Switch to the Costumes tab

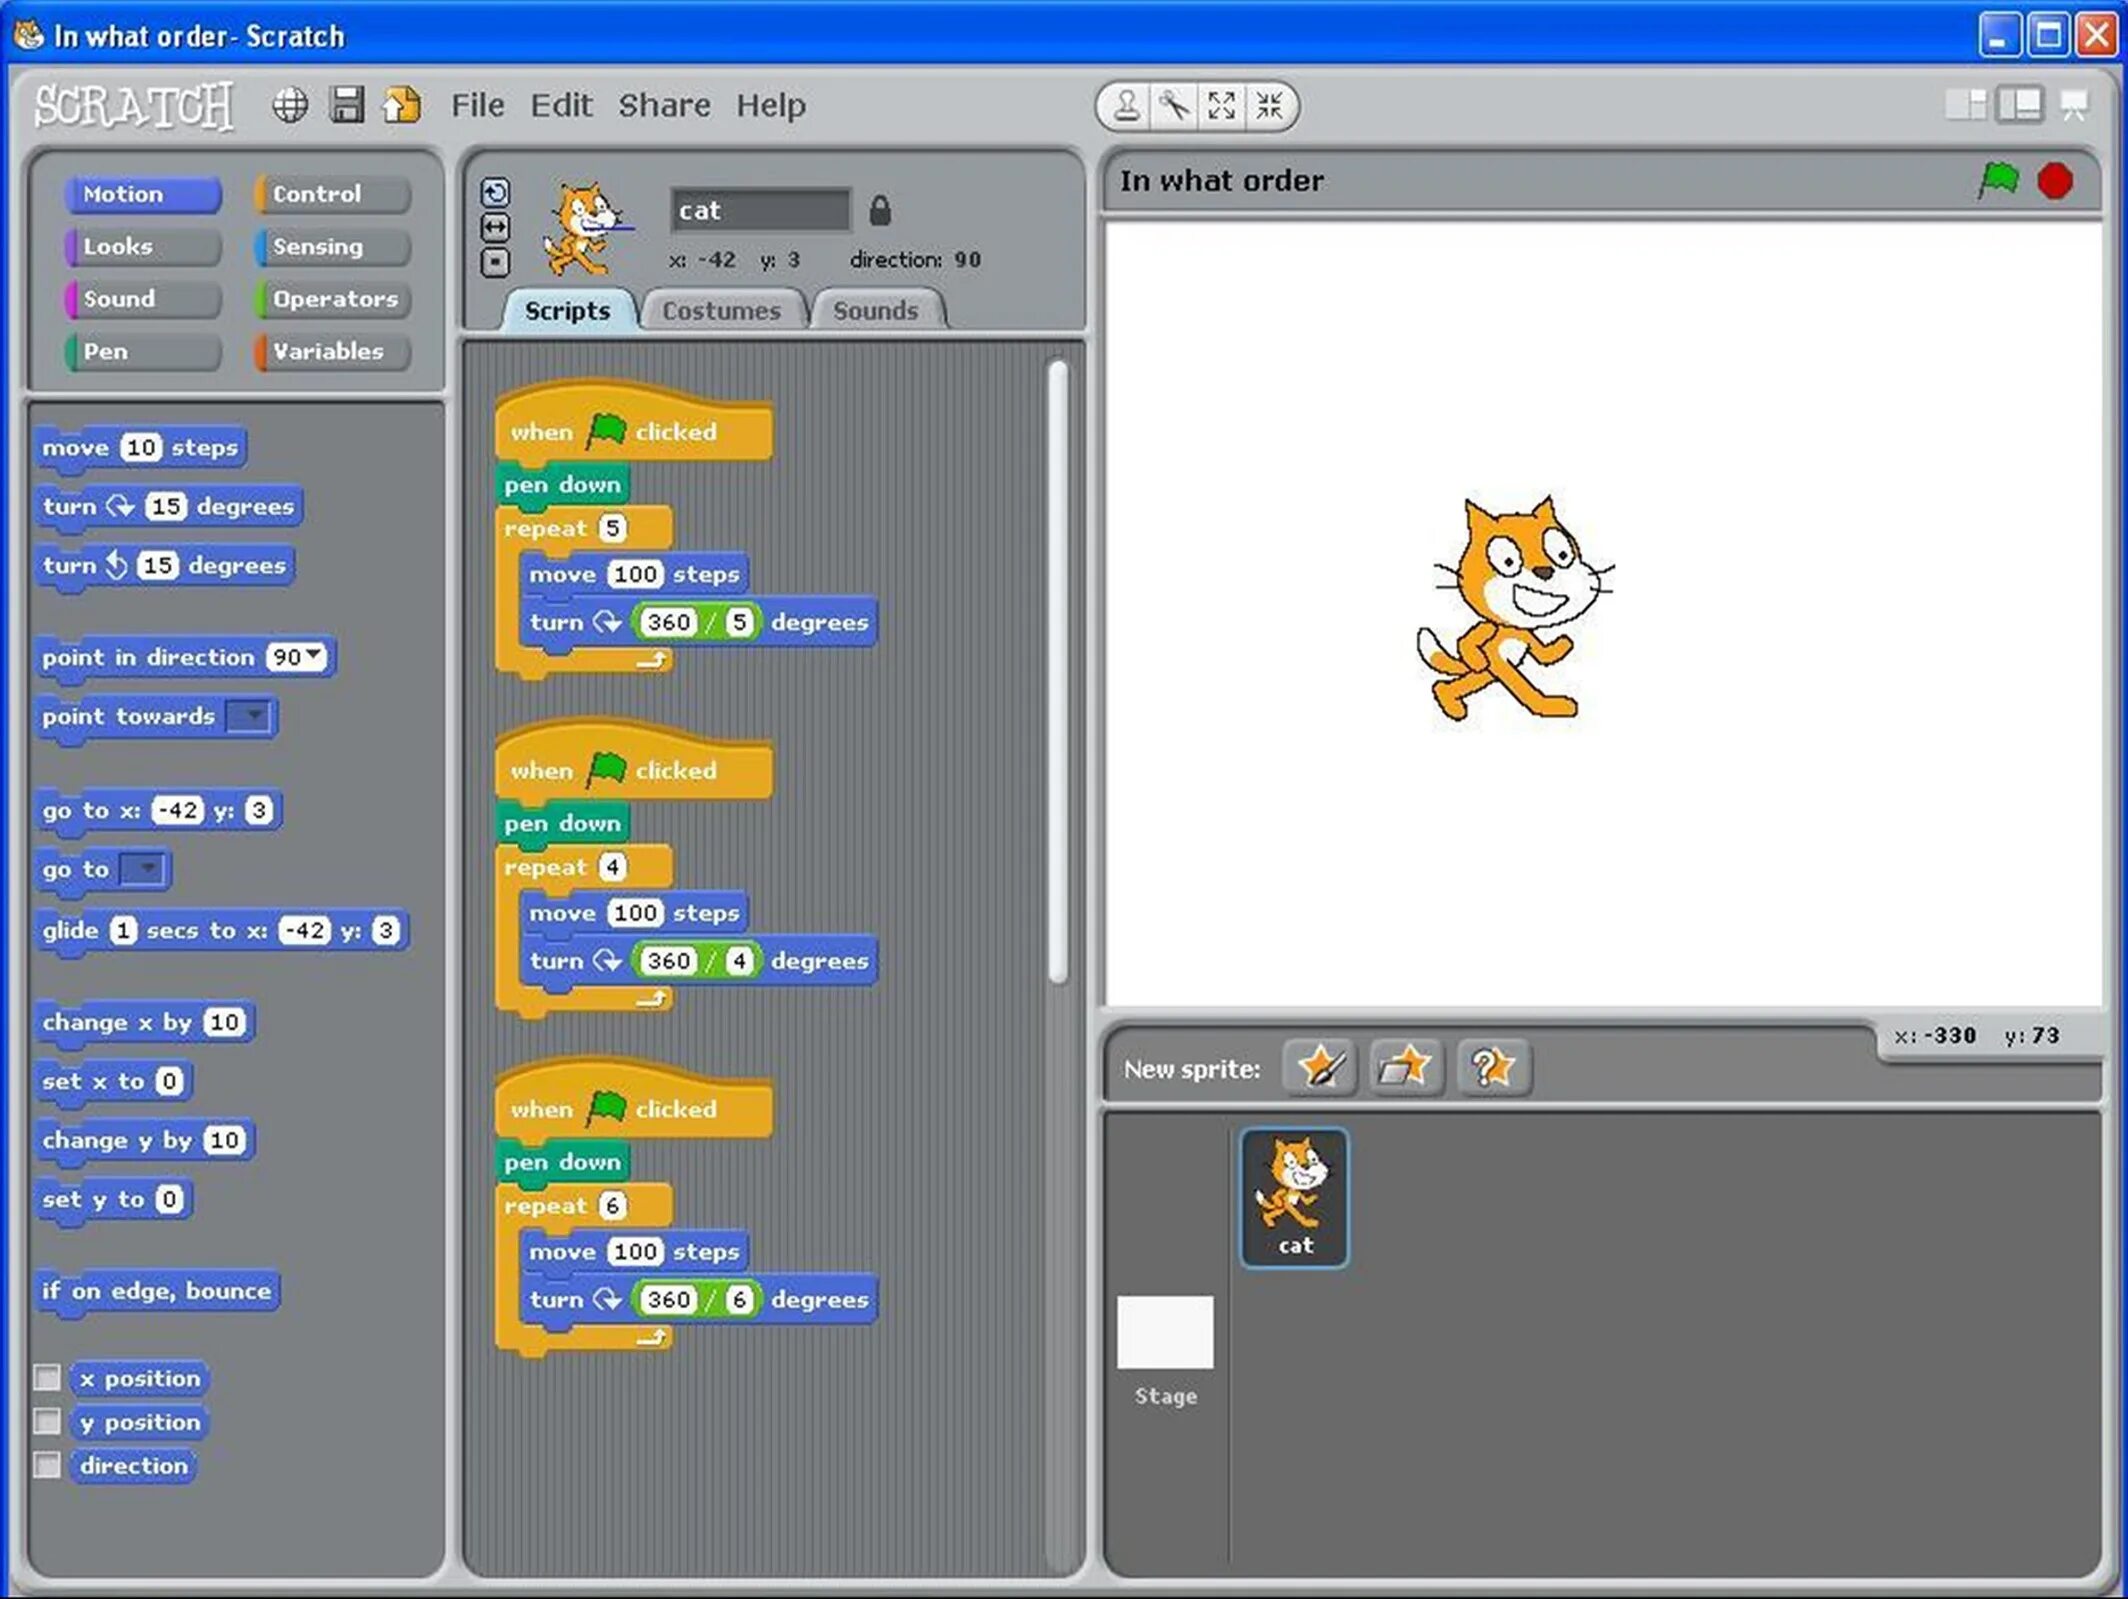(721, 311)
